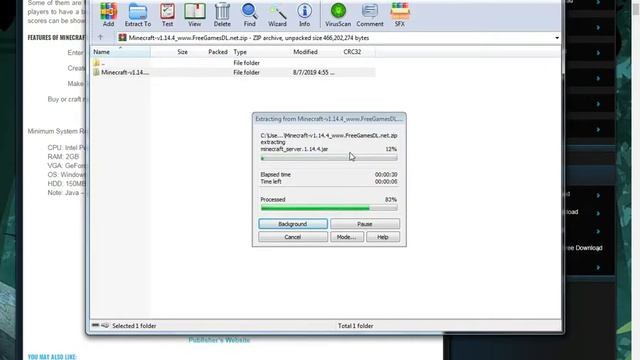The height and width of the screenshot is (360, 640).
Task: Click the Elapsed time value 00:00:30
Action: point(386,174)
